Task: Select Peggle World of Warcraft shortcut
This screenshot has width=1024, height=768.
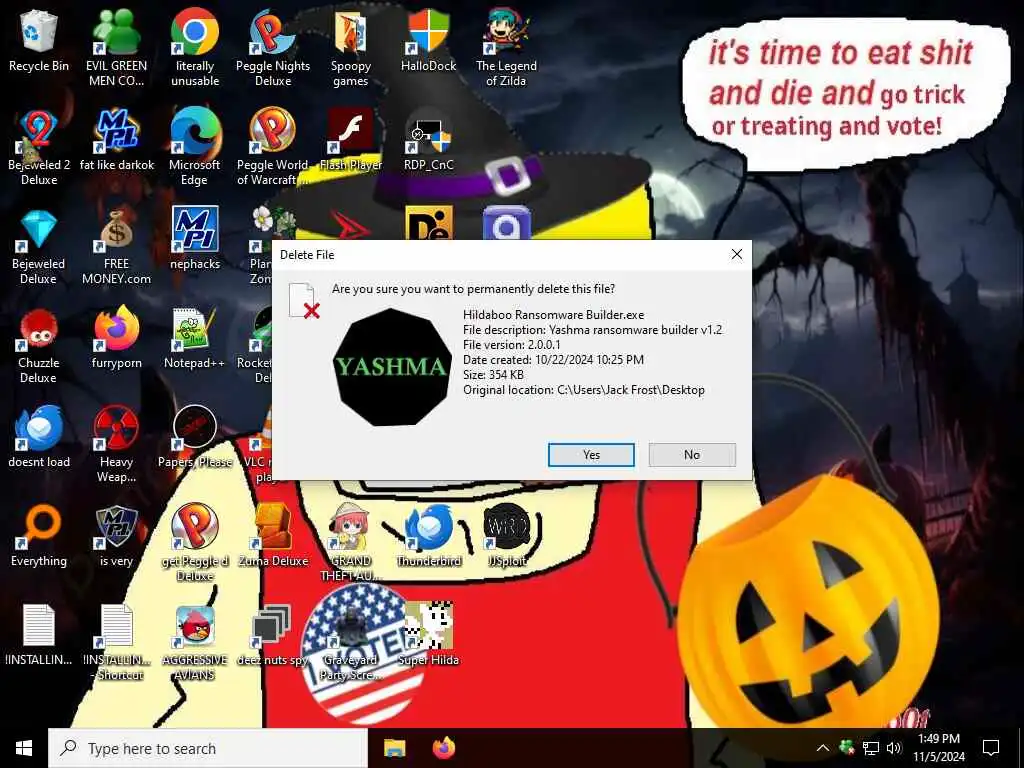Action: [x=273, y=148]
